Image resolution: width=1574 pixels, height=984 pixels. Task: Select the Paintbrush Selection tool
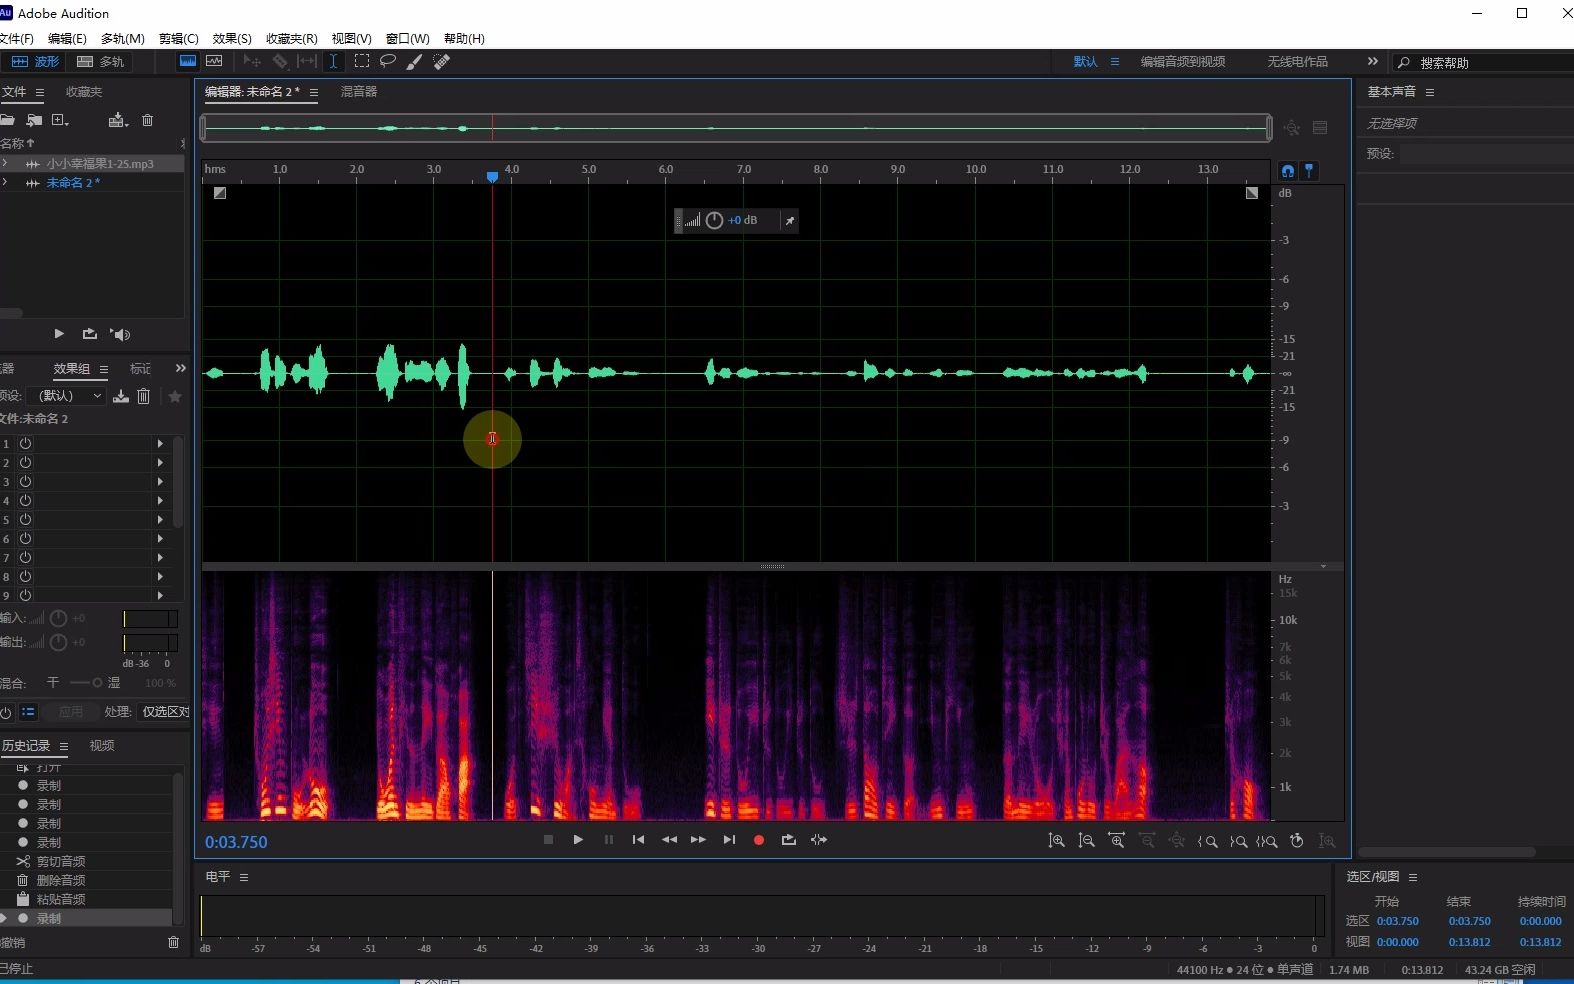[414, 62]
